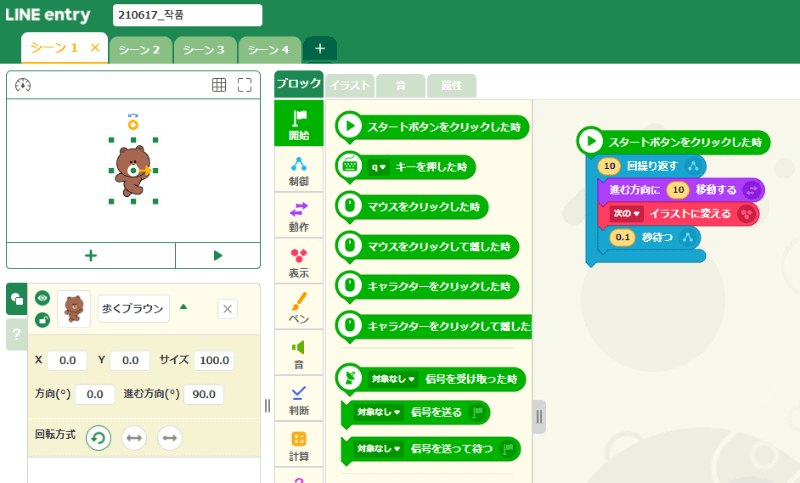Click repeat count 10 in 回繰り返す block

pos(609,166)
